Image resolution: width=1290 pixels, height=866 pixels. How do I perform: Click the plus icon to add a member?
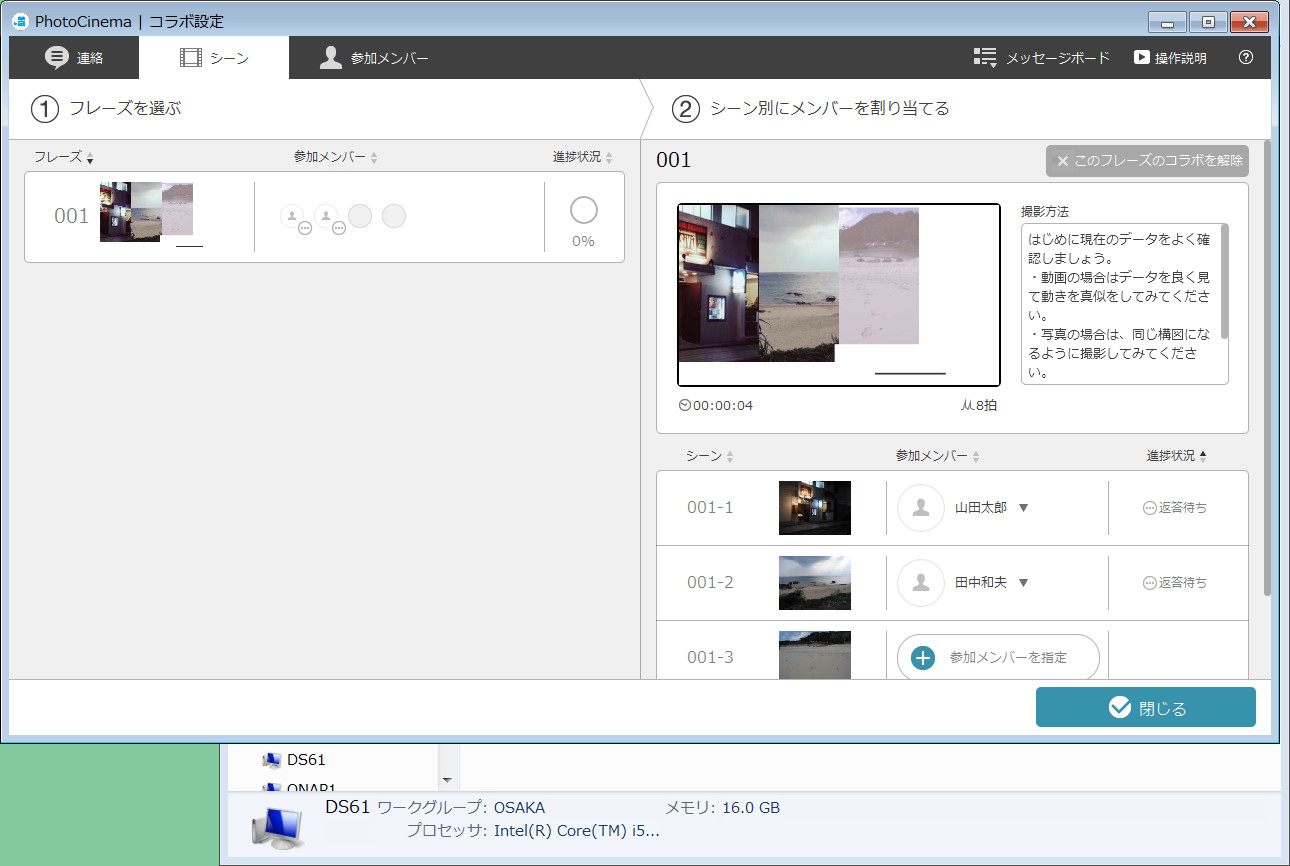point(921,657)
